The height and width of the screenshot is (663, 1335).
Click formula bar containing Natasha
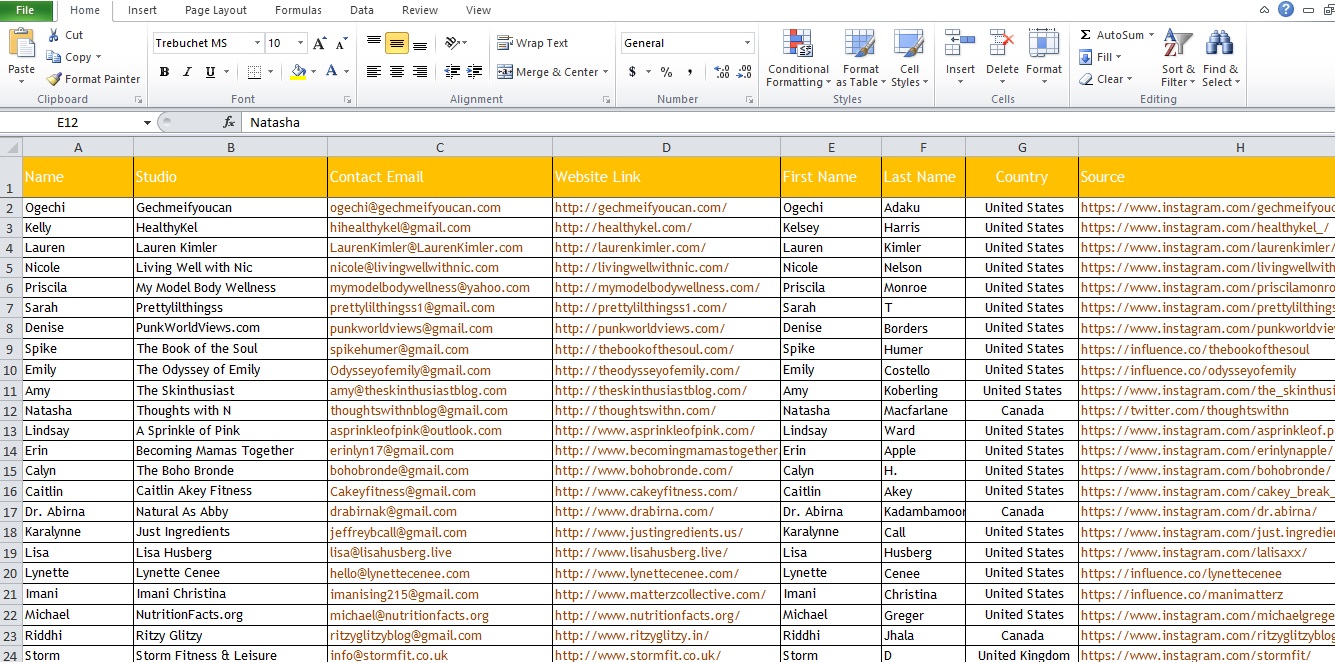coord(787,122)
